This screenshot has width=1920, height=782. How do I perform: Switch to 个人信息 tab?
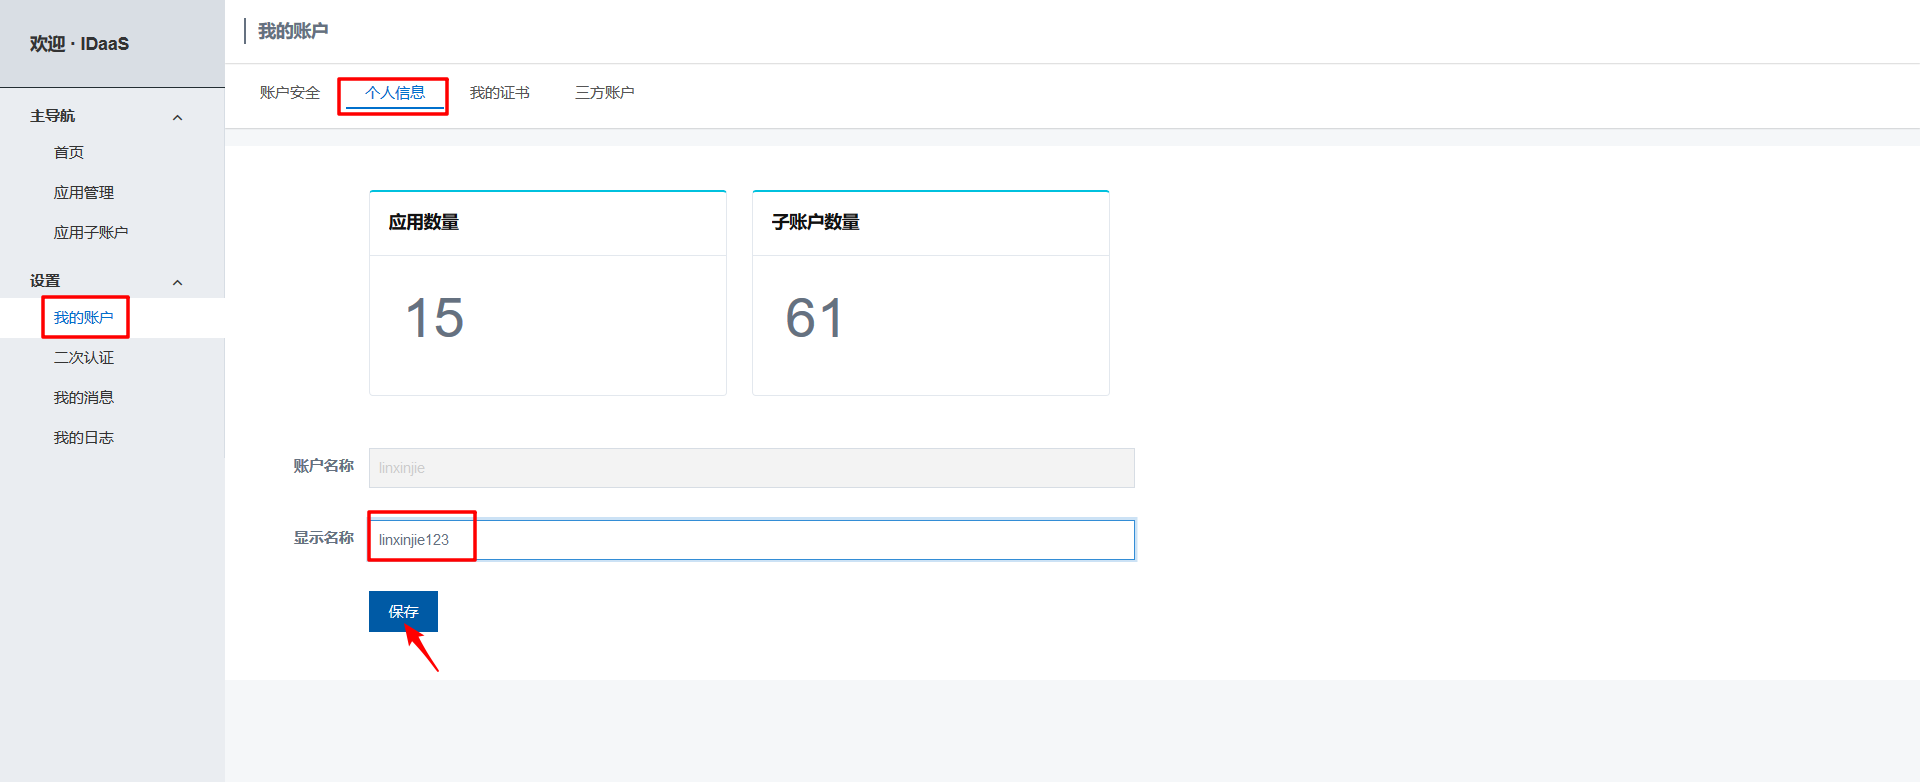395,93
